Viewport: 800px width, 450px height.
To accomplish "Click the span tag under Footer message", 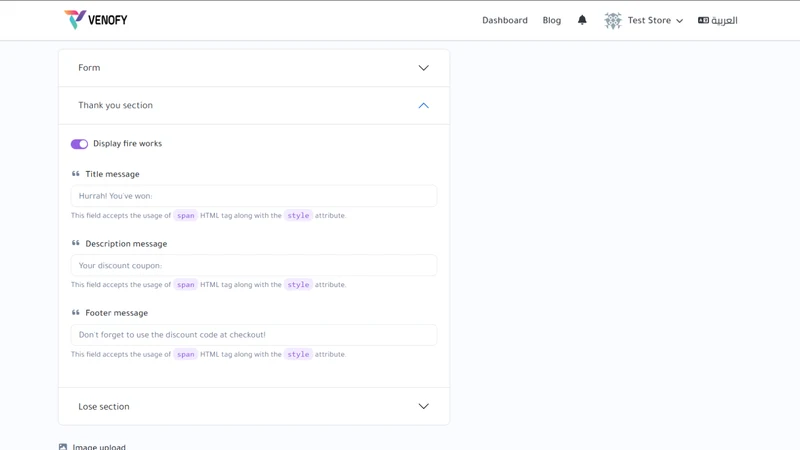I will (186, 354).
